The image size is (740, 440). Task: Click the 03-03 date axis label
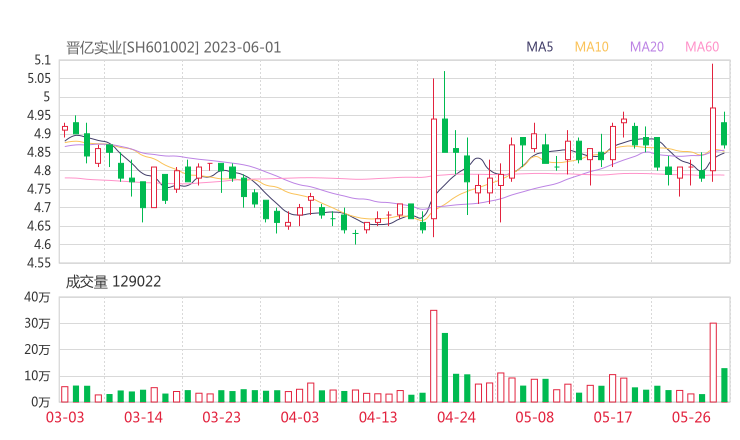tap(65, 417)
